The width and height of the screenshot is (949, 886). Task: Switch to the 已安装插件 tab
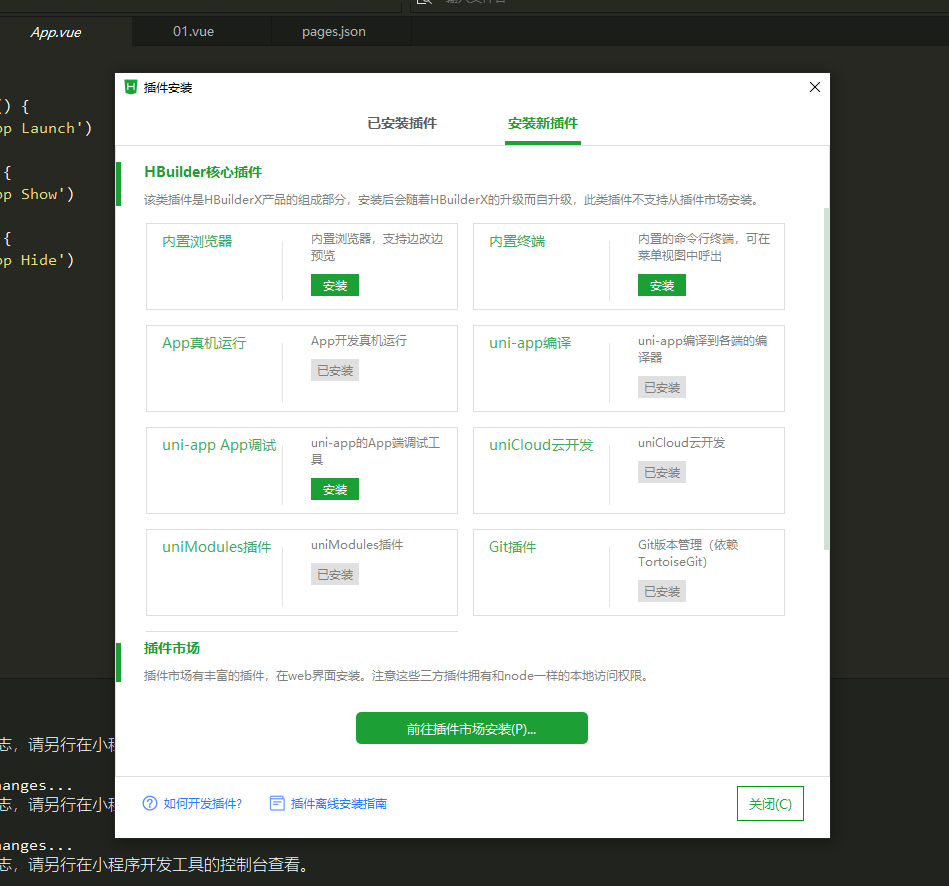(x=402, y=123)
